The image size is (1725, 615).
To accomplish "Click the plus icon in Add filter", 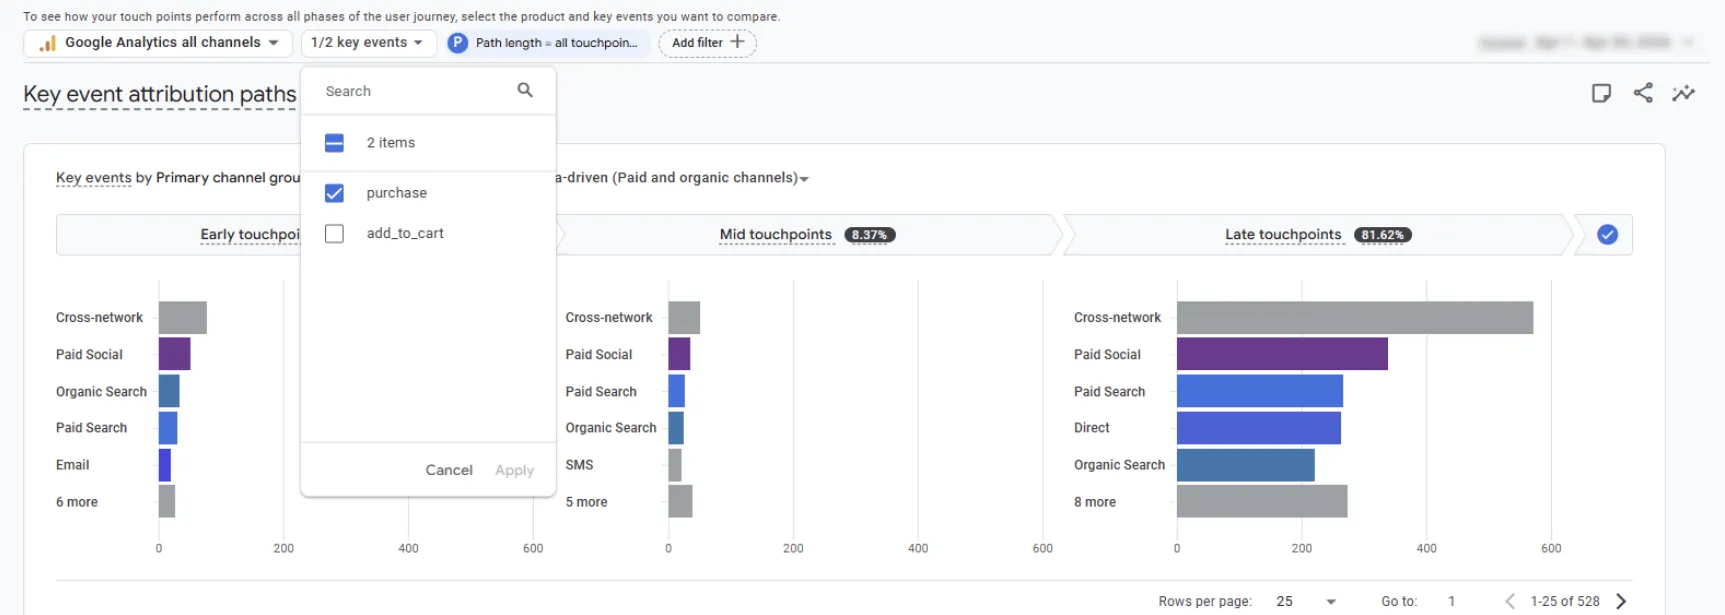I will (738, 42).
